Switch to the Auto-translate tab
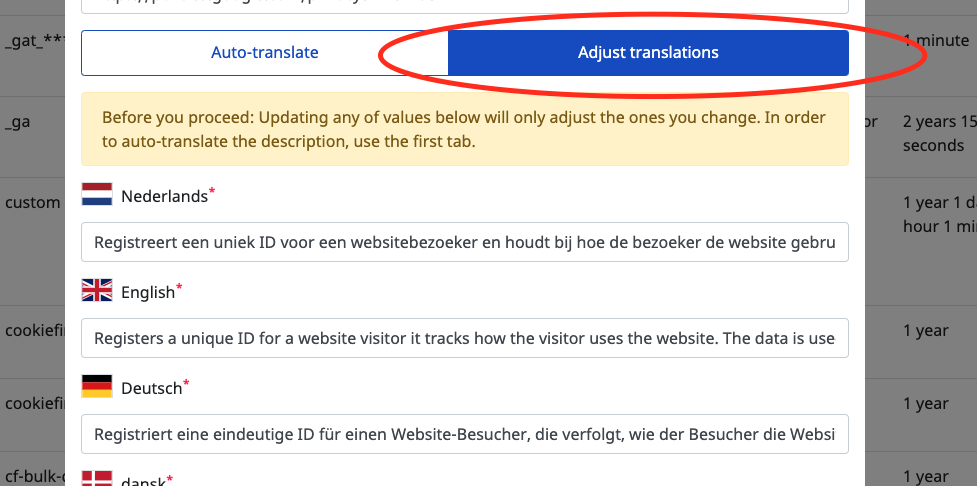977x486 pixels. [x=265, y=53]
